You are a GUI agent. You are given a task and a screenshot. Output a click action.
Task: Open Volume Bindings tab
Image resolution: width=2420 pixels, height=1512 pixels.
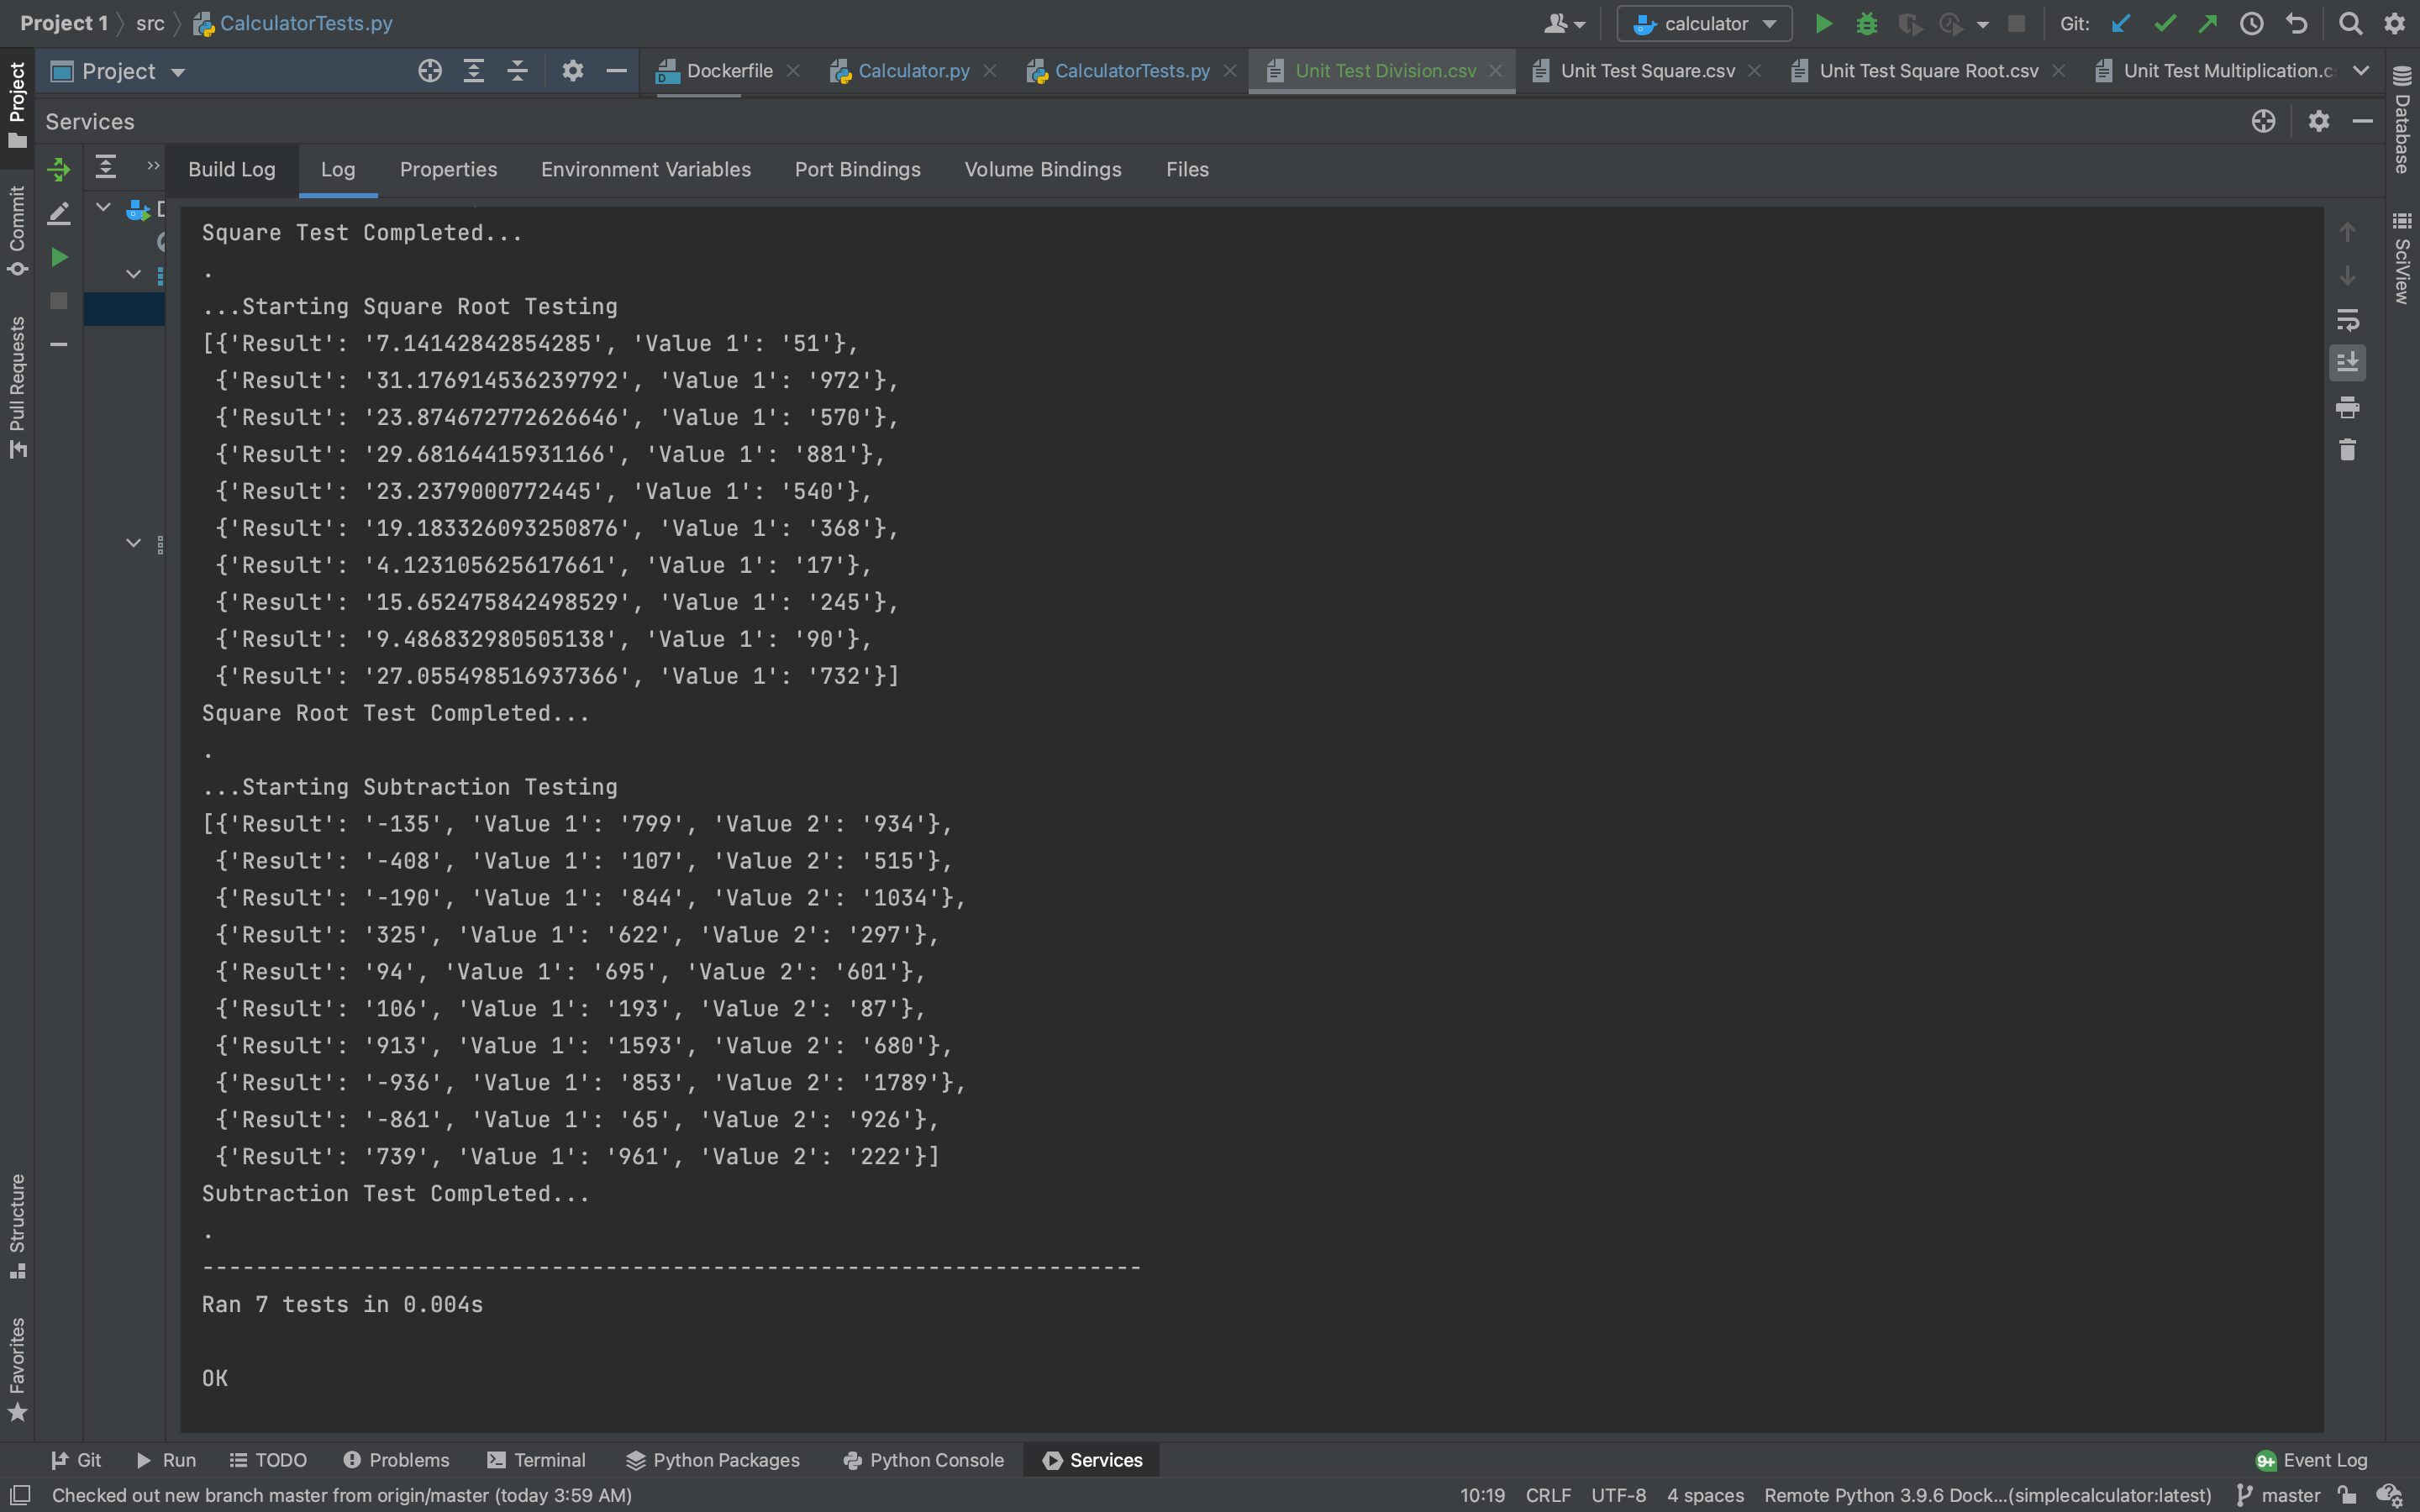point(1043,169)
